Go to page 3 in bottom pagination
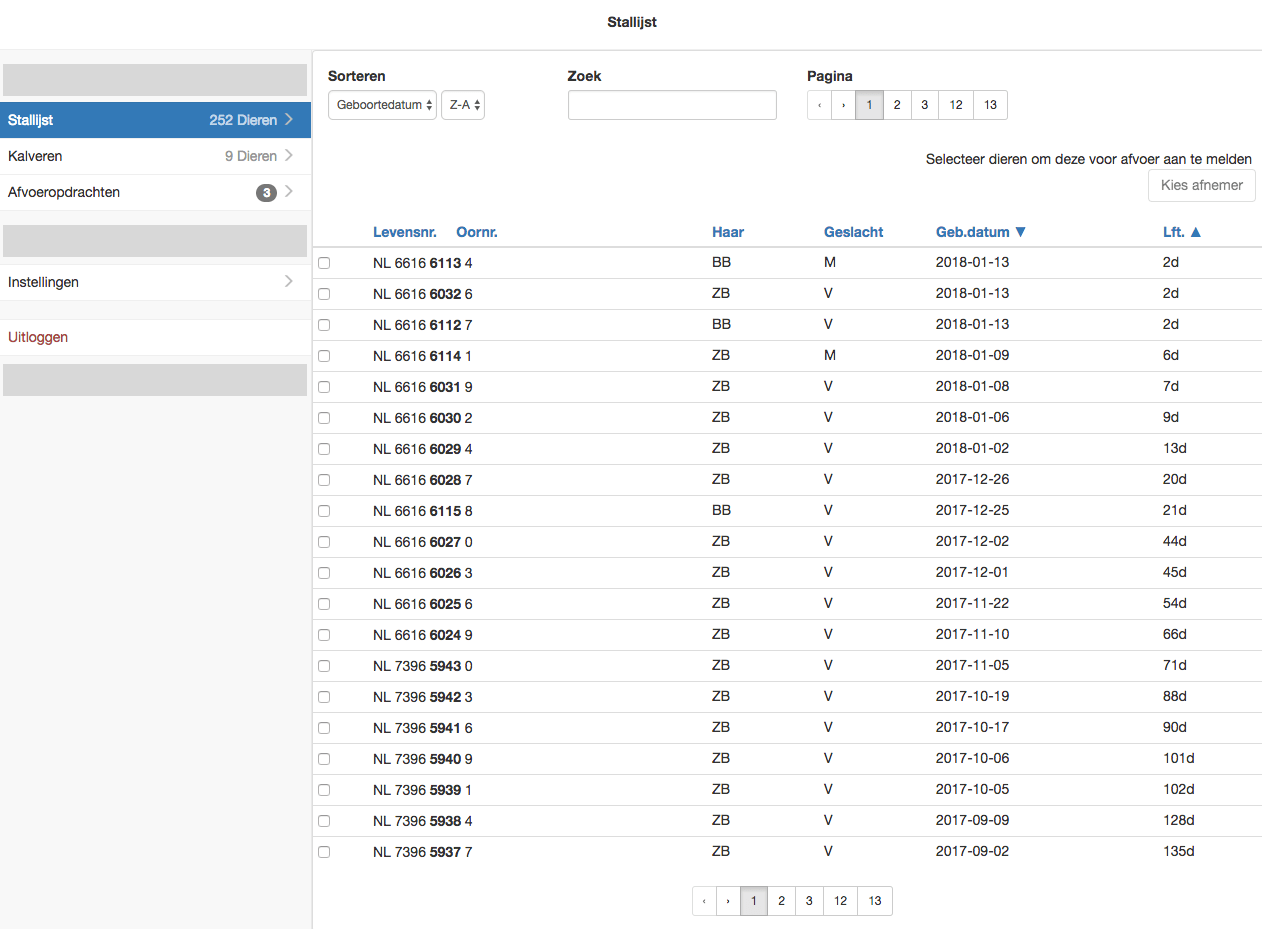 [x=809, y=901]
